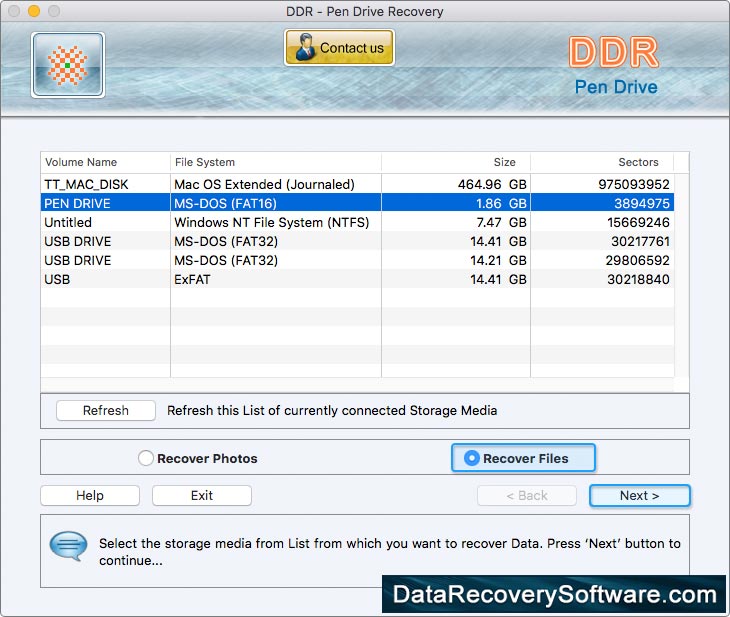Select the USB DRIVE row sized 14.41 GB

tap(357, 241)
